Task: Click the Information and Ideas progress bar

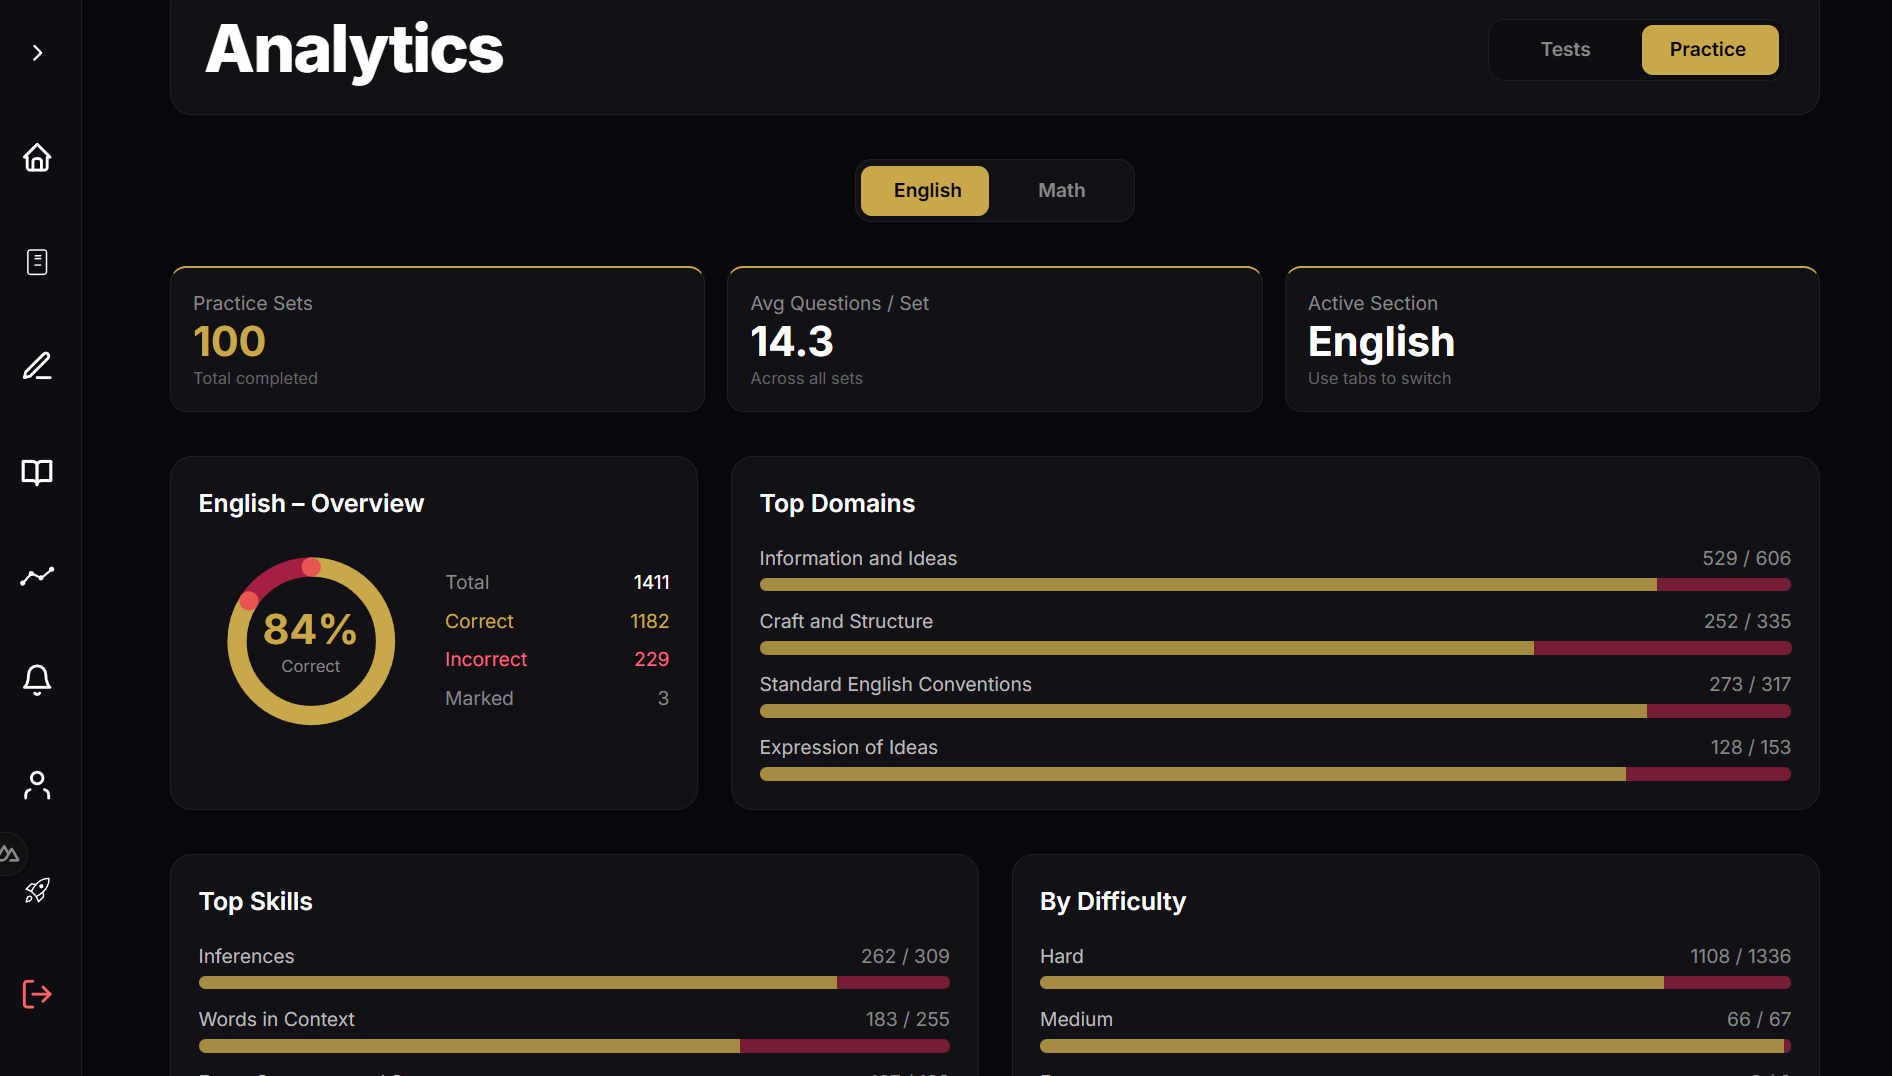Action: point(1275,585)
